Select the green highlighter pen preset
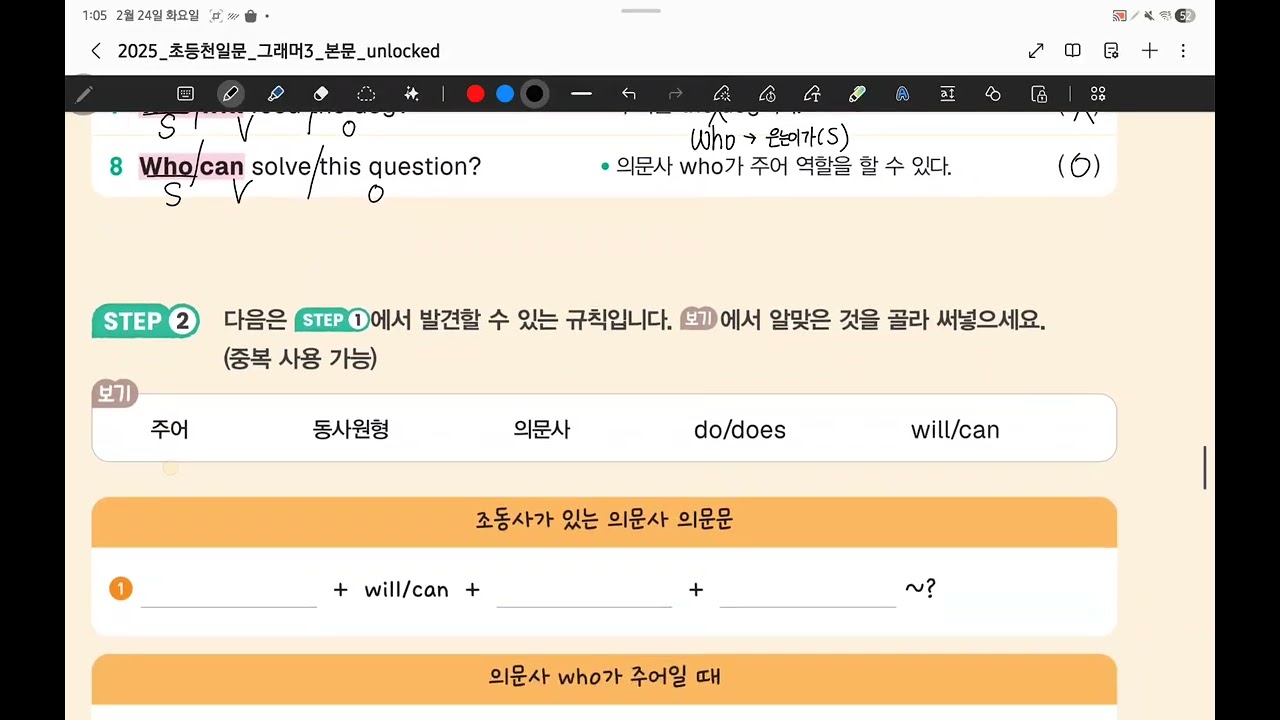The width and height of the screenshot is (1280, 720). (x=857, y=94)
